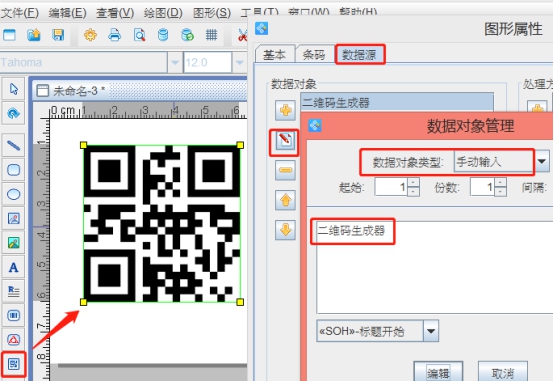The height and width of the screenshot is (381, 554).
Task: Switch to the 基本 tab
Action: click(x=275, y=54)
